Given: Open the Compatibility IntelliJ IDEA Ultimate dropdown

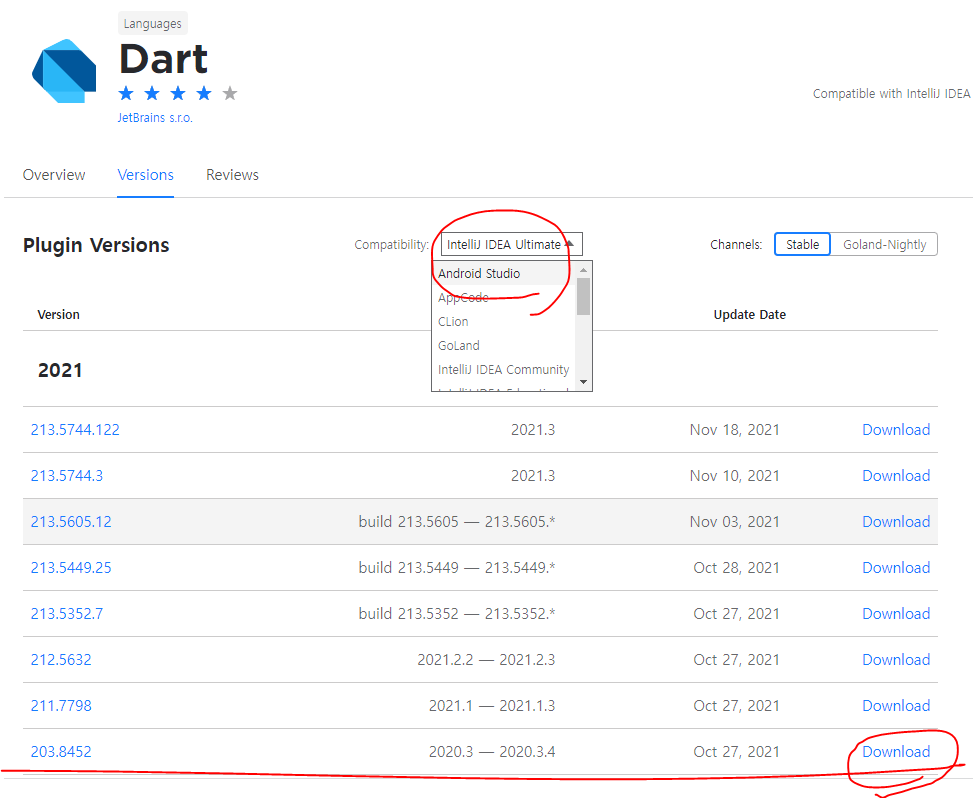Looking at the screenshot, I should (511, 244).
